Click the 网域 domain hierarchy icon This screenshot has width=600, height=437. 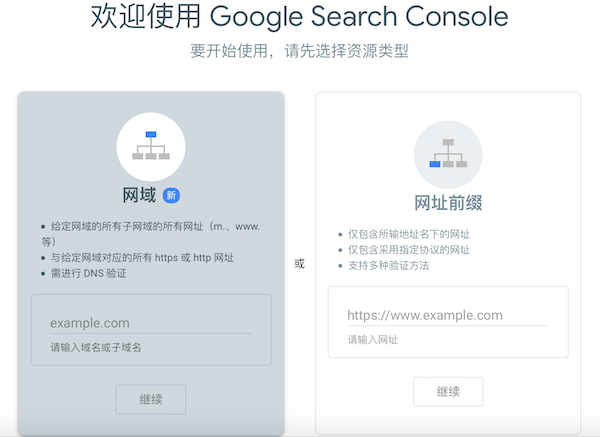tap(151, 146)
